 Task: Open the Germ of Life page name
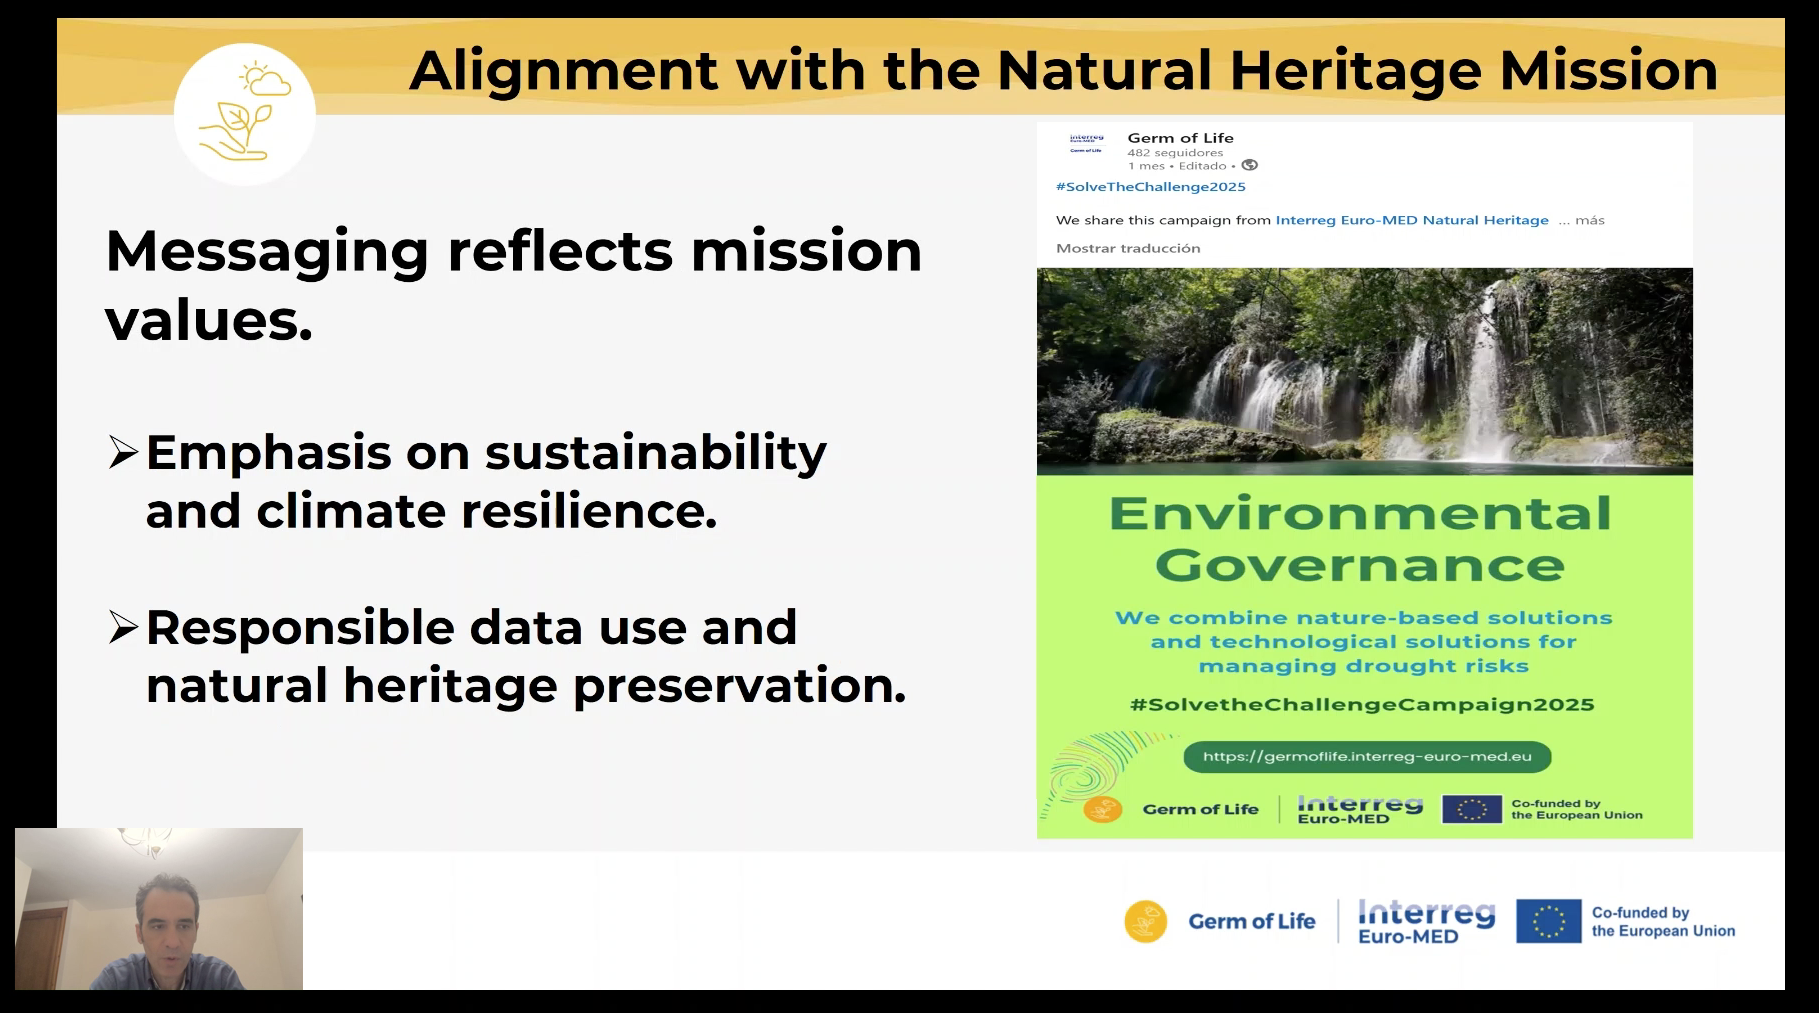1180,138
